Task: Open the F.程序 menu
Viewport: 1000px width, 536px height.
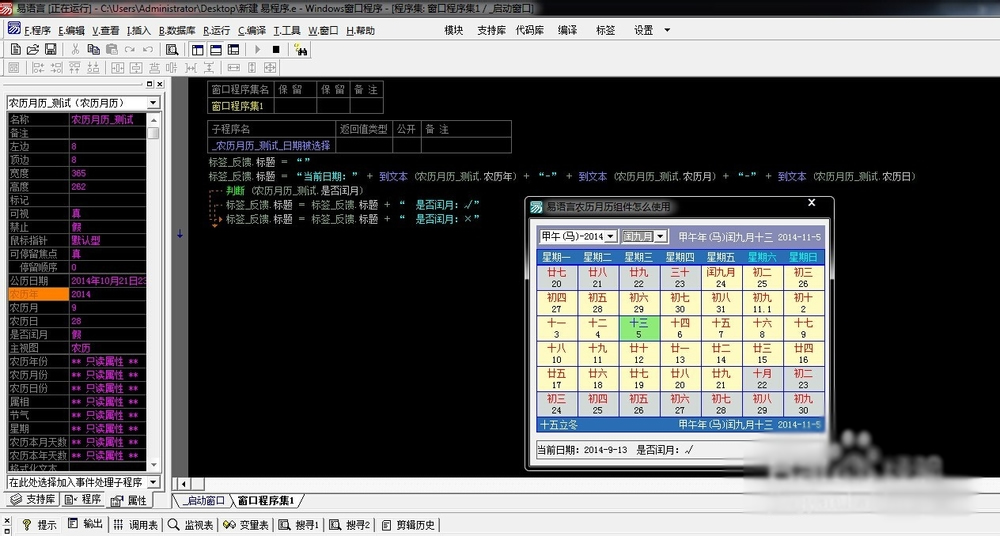Action: tap(38, 31)
